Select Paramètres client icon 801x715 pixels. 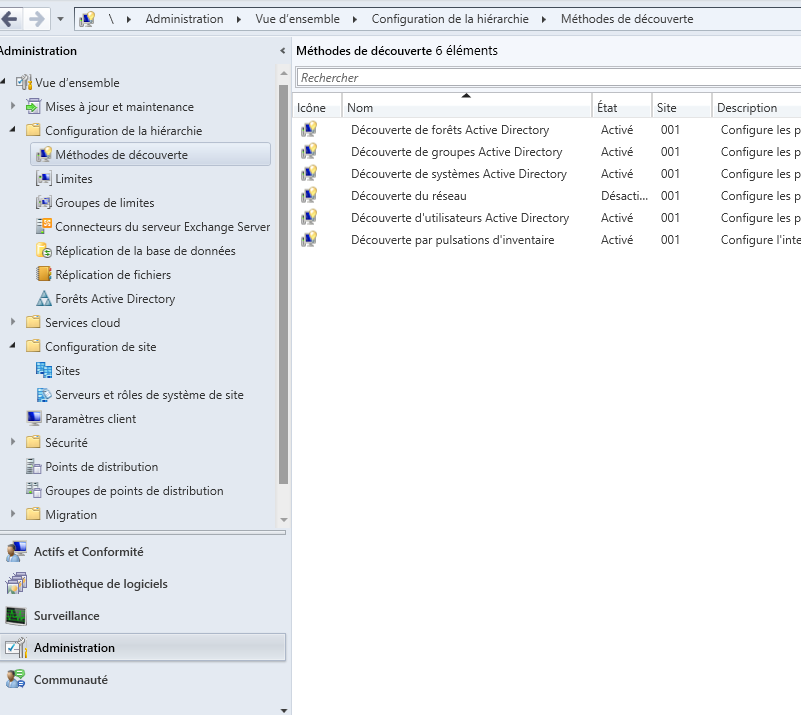pyautogui.click(x=34, y=419)
